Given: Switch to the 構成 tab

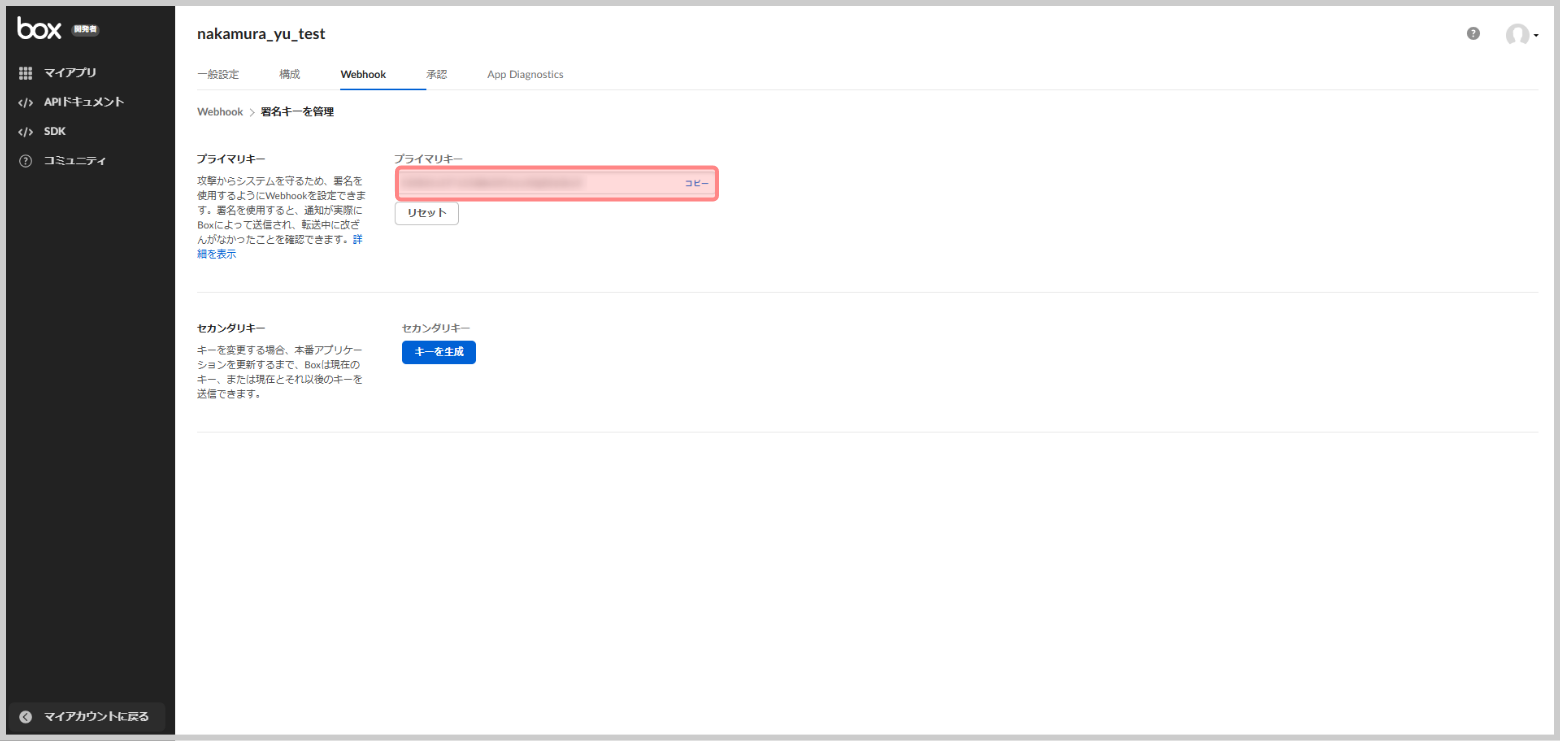Looking at the screenshot, I should 290,75.
